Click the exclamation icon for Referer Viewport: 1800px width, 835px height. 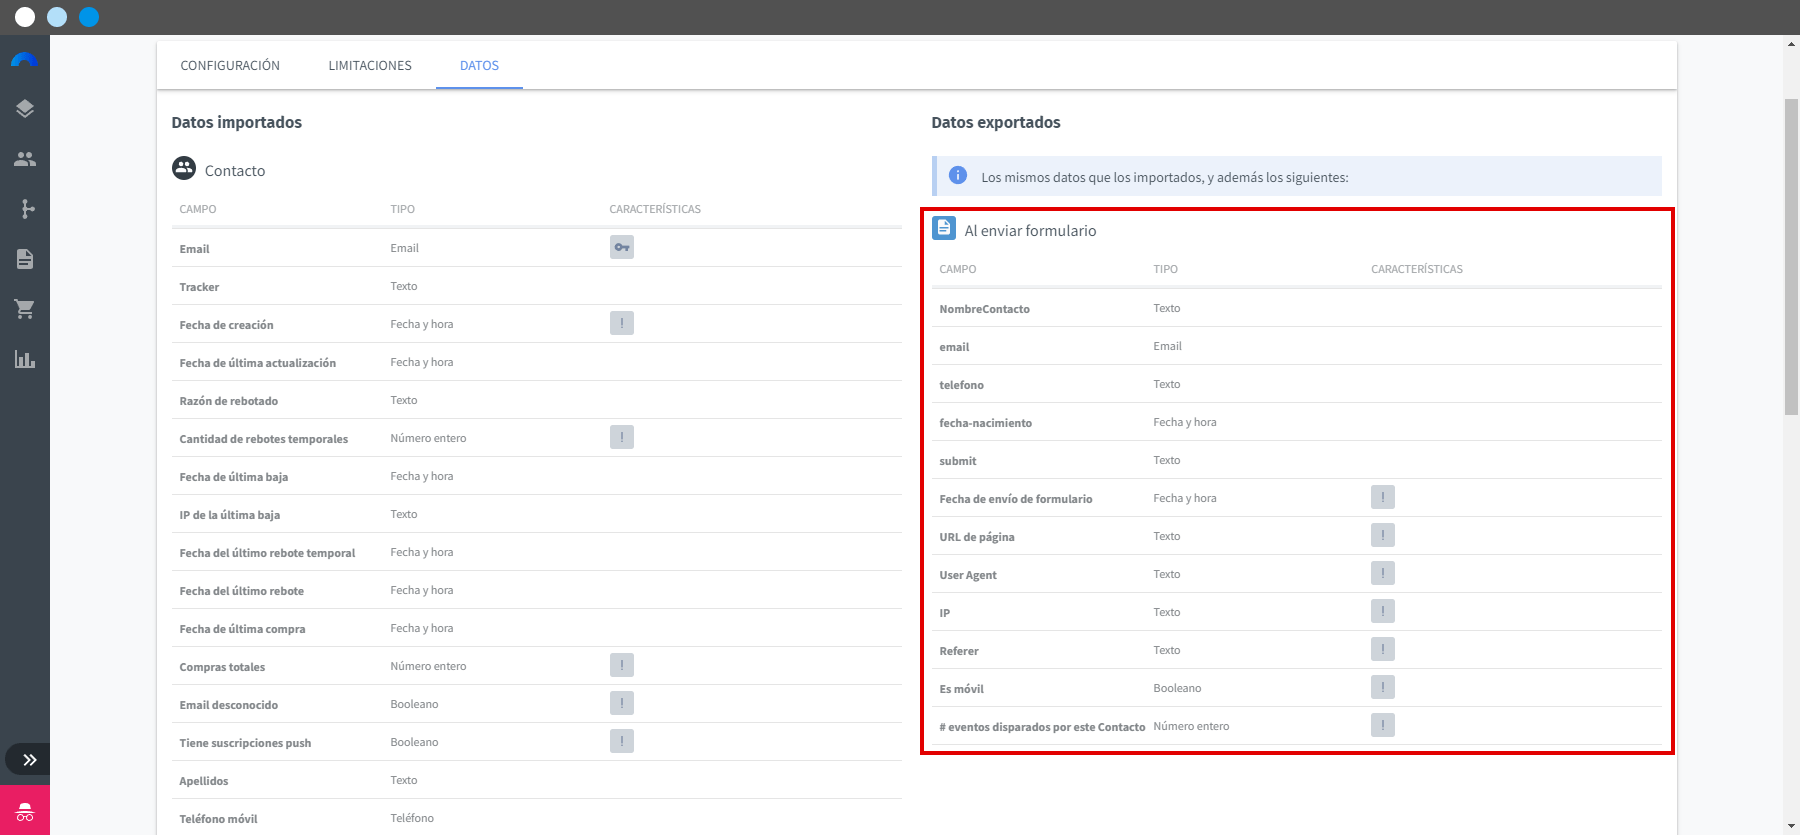(x=1383, y=649)
